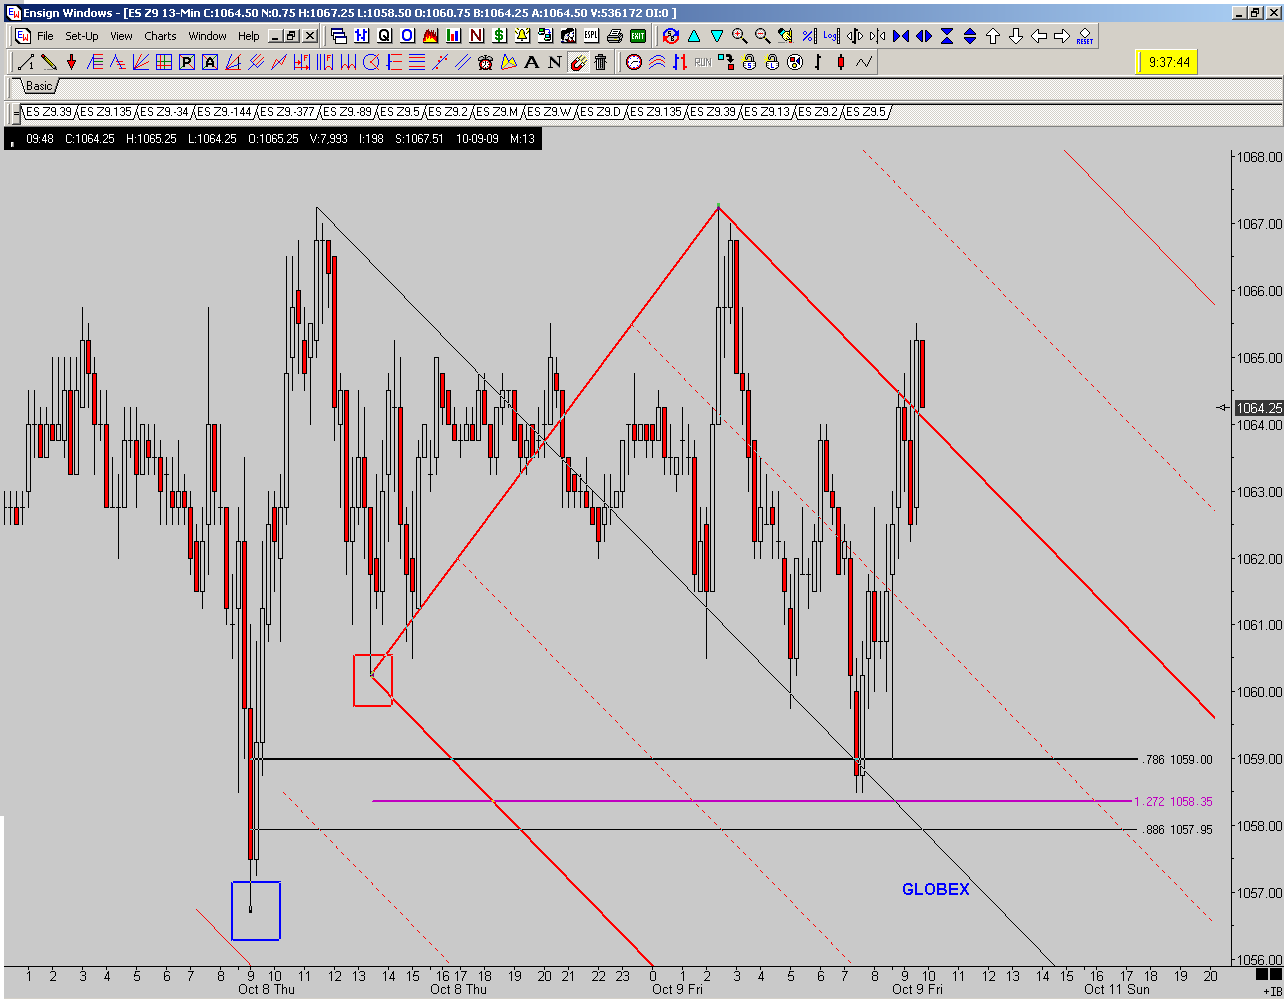Zoom in with the plus magnifier
Screen dimensions: 1288x1000
[x=739, y=35]
